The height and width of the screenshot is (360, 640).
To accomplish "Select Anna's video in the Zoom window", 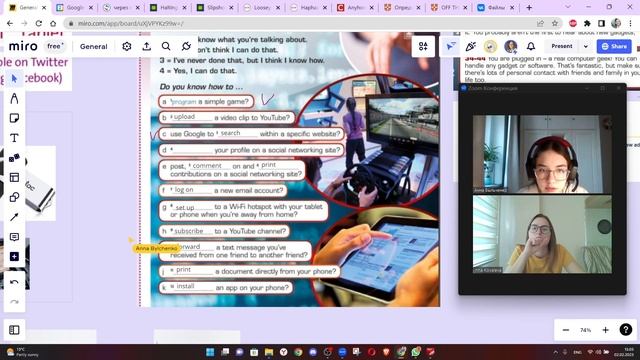I will [542, 154].
